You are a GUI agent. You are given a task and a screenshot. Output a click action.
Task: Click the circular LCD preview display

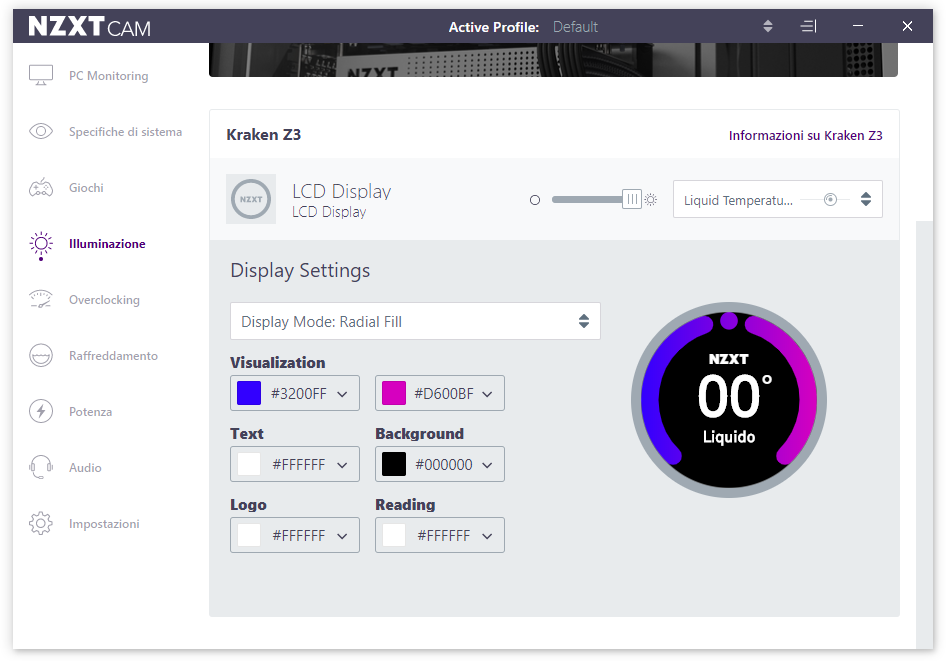729,400
